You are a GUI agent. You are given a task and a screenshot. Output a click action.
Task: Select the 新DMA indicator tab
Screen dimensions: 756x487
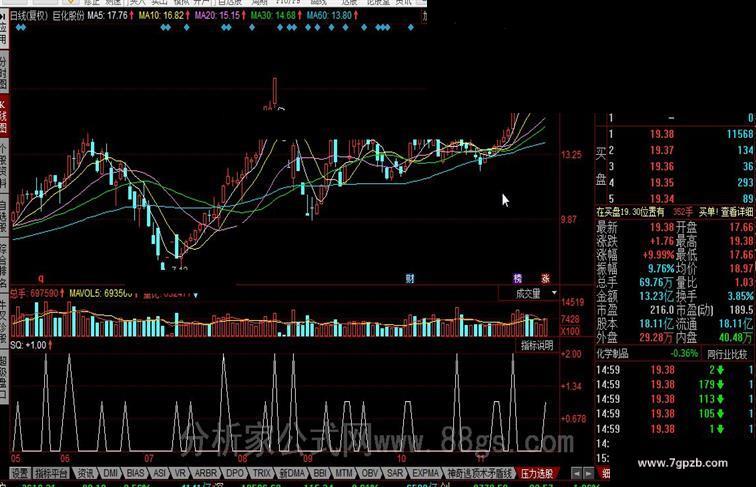pos(293,473)
